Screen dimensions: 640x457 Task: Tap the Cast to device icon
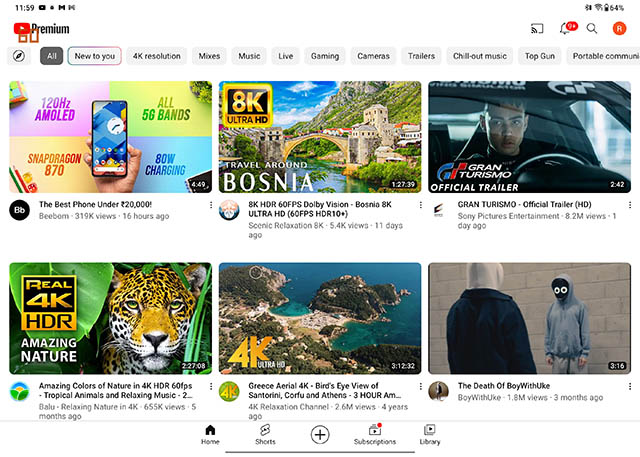[x=537, y=29]
